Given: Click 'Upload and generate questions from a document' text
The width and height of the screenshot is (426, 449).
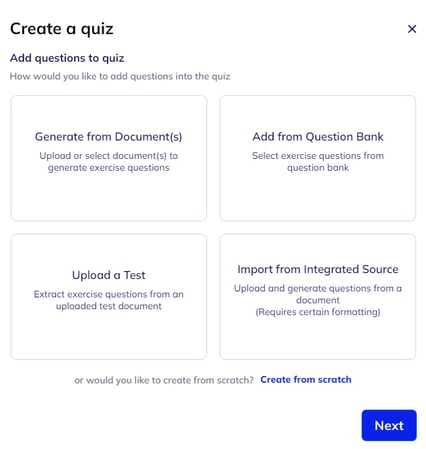Looking at the screenshot, I should [318, 294].
